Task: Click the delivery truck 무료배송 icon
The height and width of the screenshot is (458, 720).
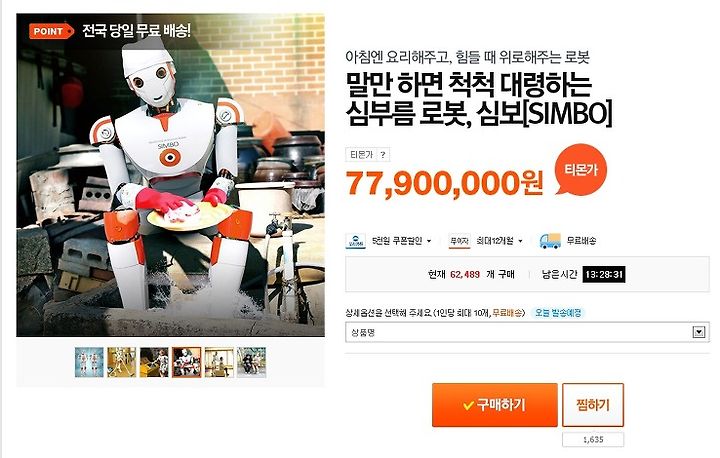Action: pos(550,241)
